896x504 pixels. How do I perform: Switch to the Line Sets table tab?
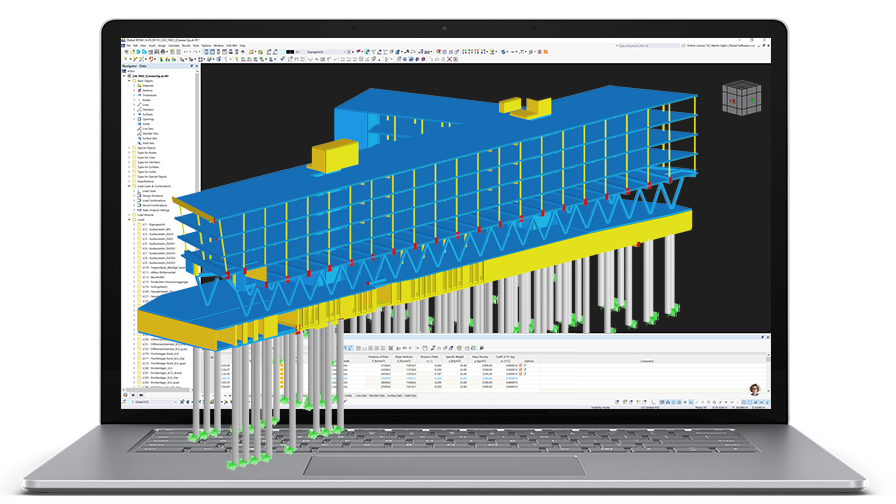tap(361, 395)
